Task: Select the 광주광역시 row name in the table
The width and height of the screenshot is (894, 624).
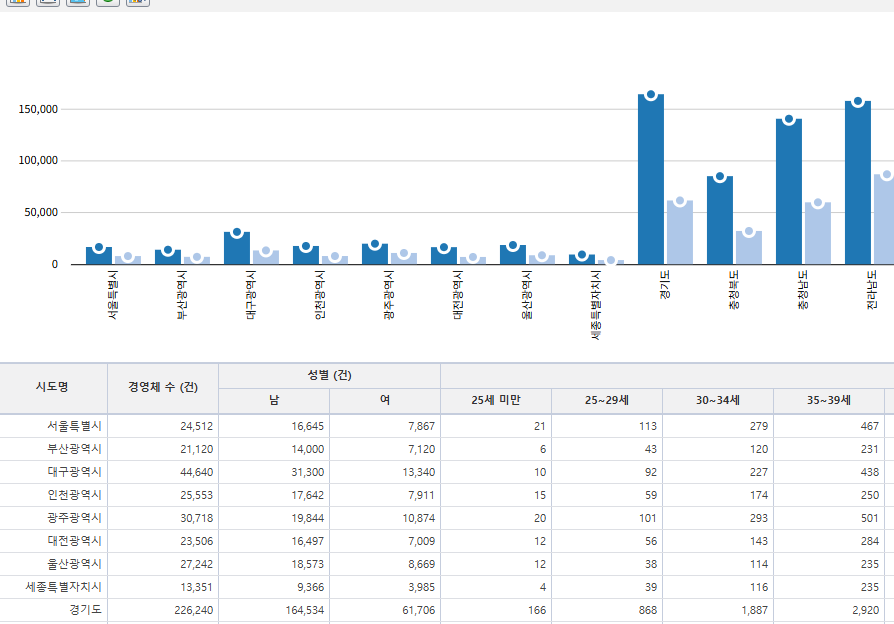Action: pos(74,518)
